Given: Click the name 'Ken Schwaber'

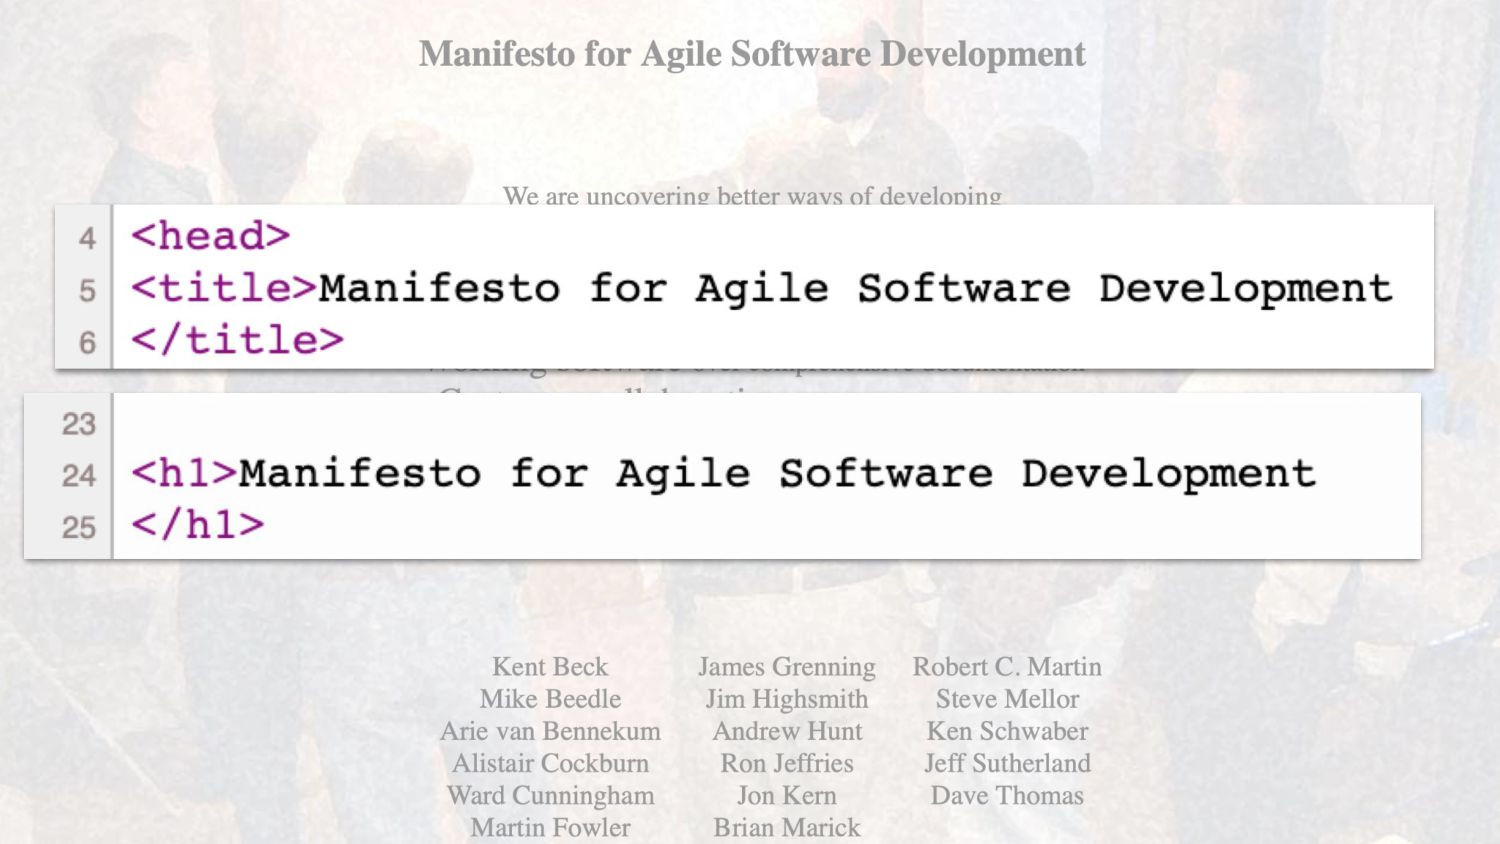Looking at the screenshot, I should [1007, 731].
